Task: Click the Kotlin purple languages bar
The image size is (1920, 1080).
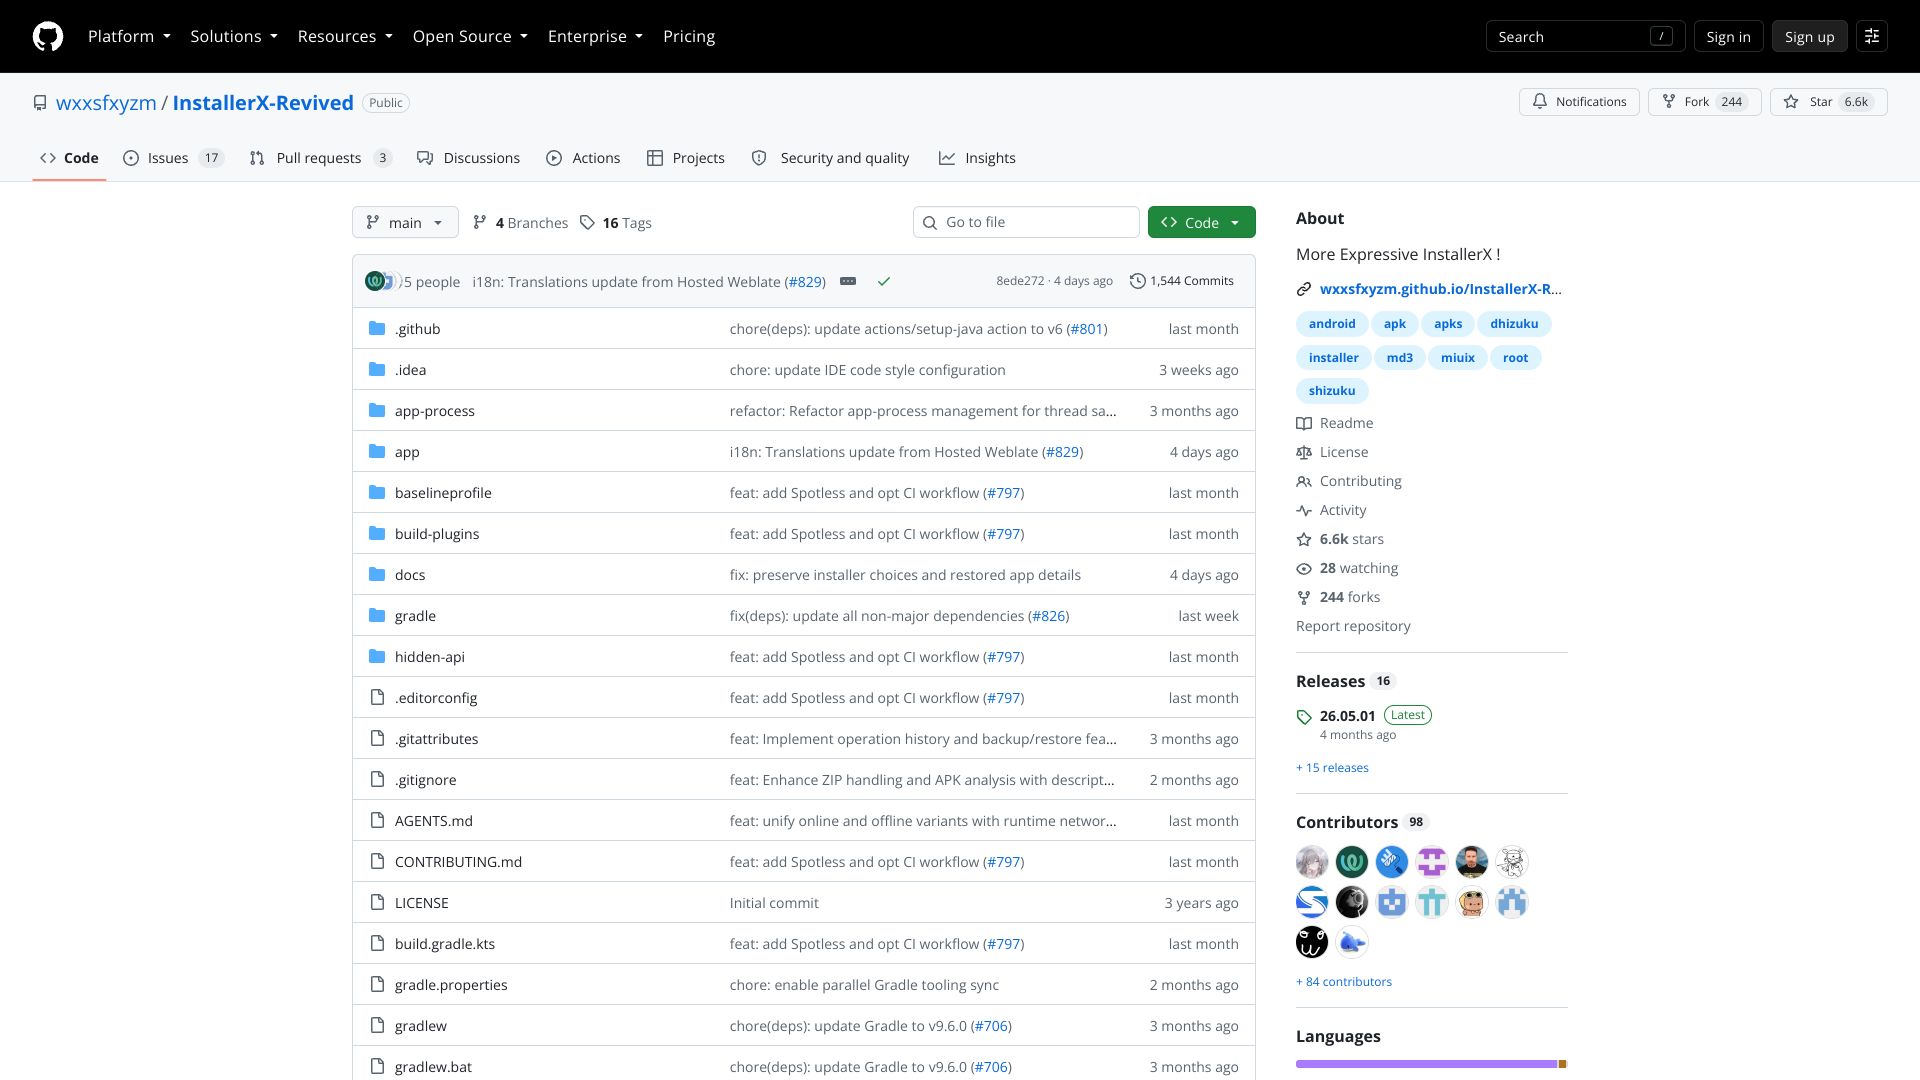Action: 1426,1064
